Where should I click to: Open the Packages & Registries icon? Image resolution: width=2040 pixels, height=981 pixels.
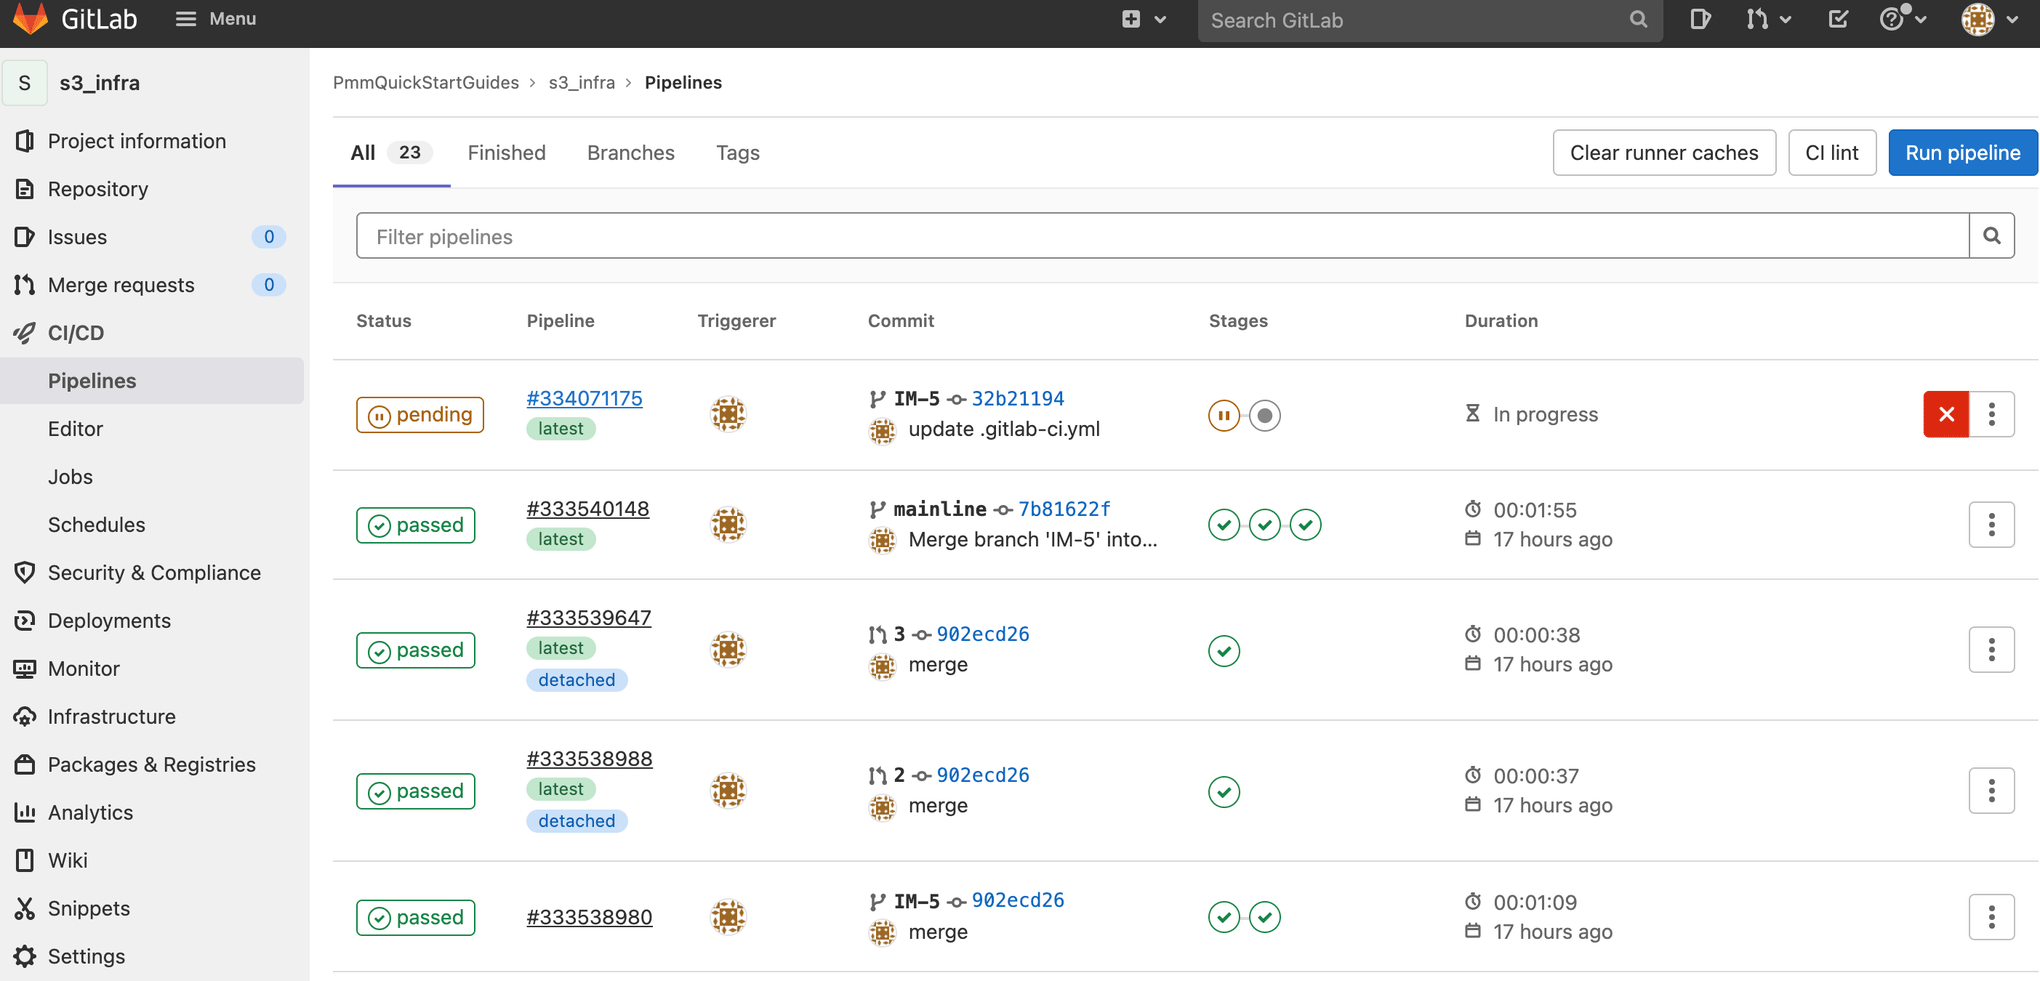(x=24, y=764)
